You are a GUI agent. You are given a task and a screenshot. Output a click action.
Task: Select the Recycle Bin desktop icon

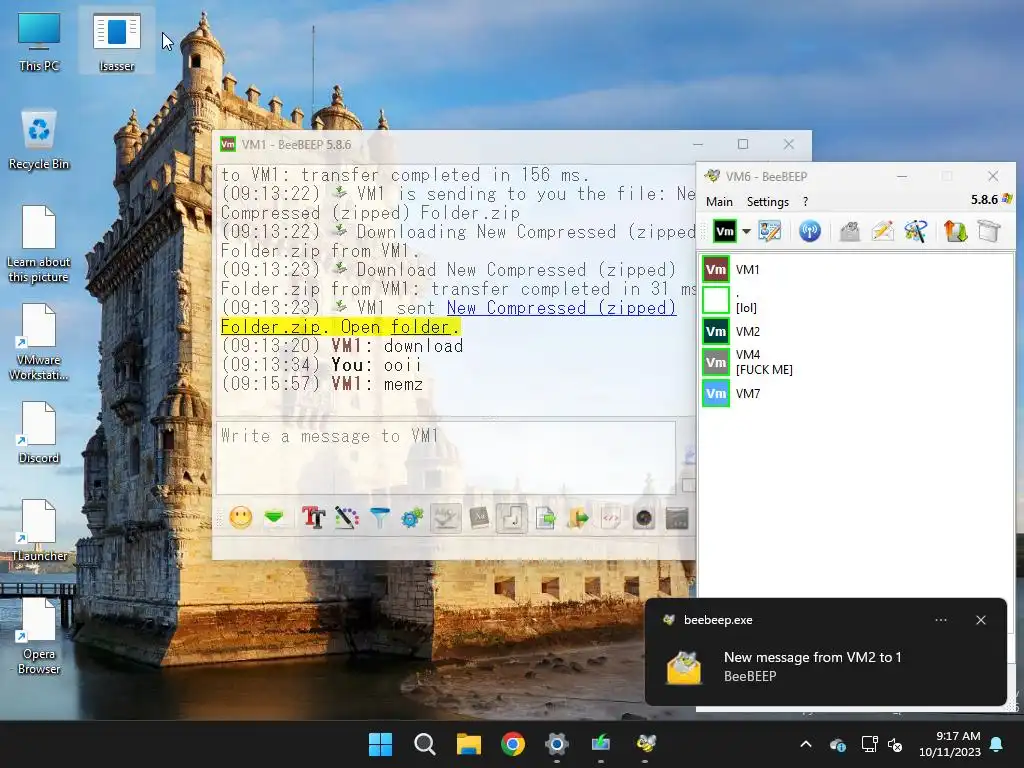39,140
